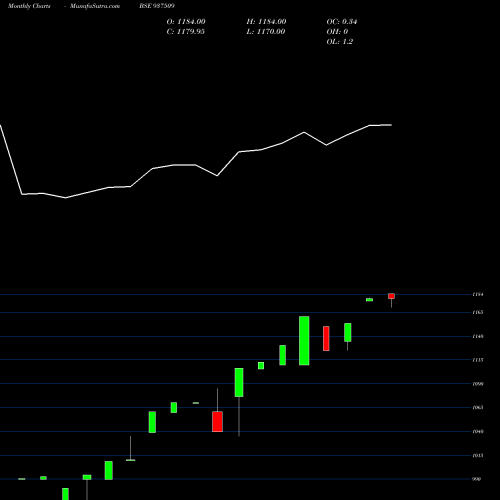Screen dimensions: 500x500
Task: Click the tallest green candle near 1165
Action: [304, 341]
